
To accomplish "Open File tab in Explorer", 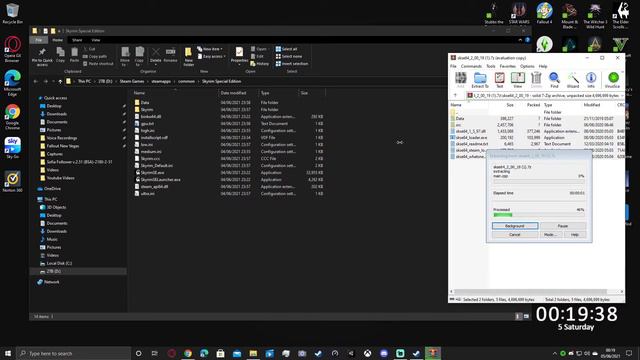I will [x=39, y=40].
